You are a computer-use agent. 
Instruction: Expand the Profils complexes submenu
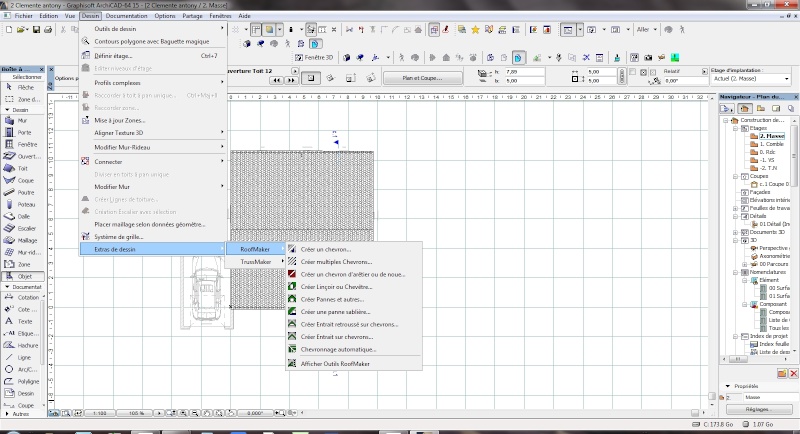coord(152,83)
